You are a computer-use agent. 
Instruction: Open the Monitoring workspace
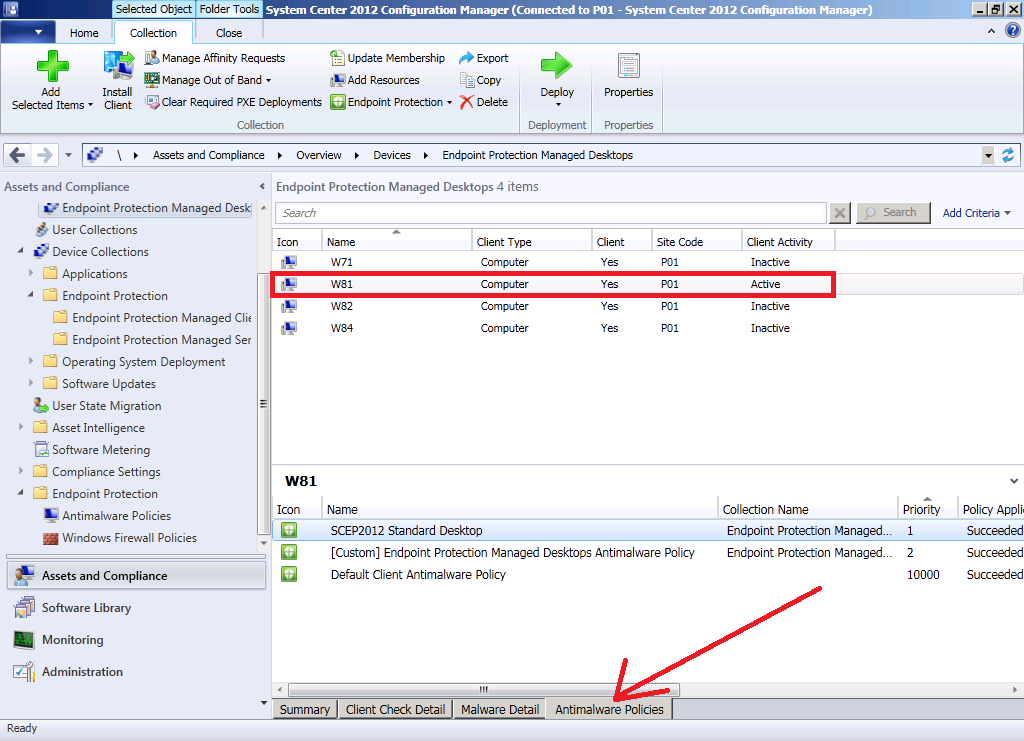136,640
